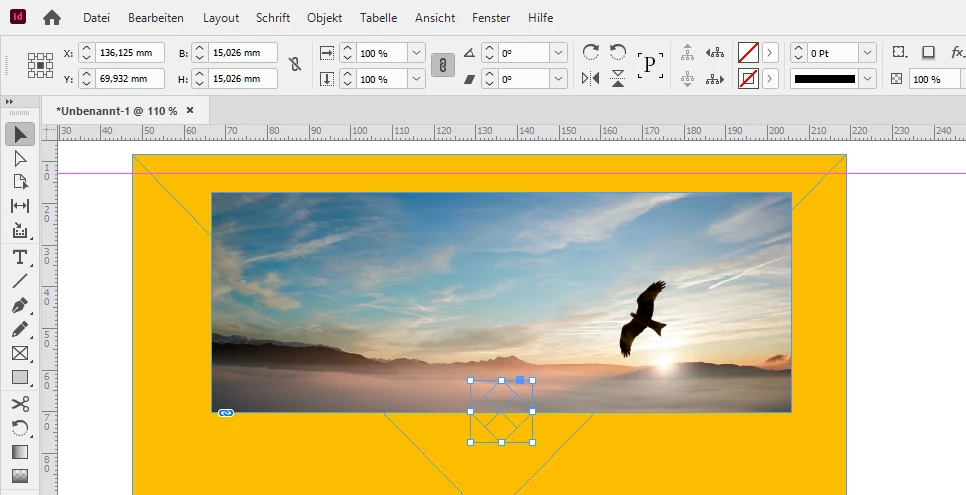Flip the object vertically
This screenshot has height=495, width=966.
[617, 79]
